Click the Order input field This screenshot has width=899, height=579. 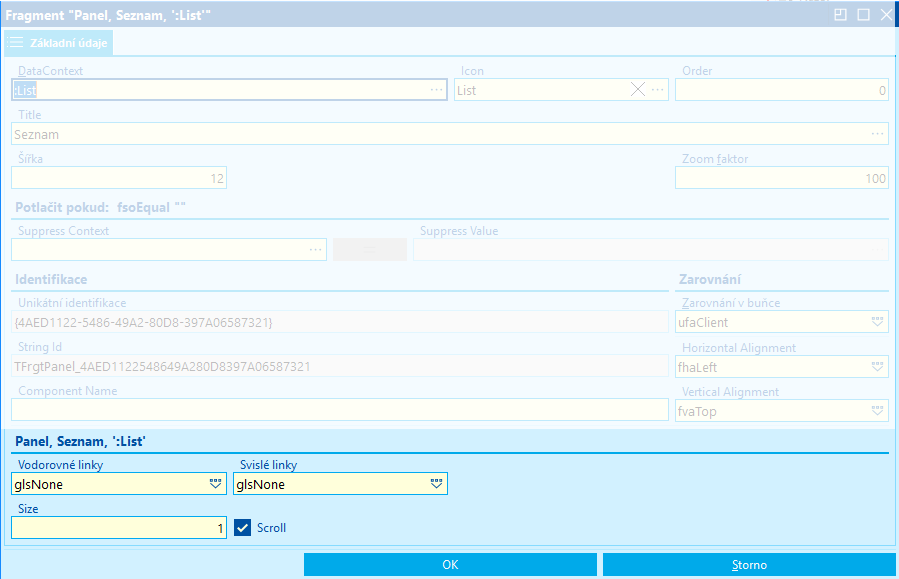pyautogui.click(x=782, y=90)
